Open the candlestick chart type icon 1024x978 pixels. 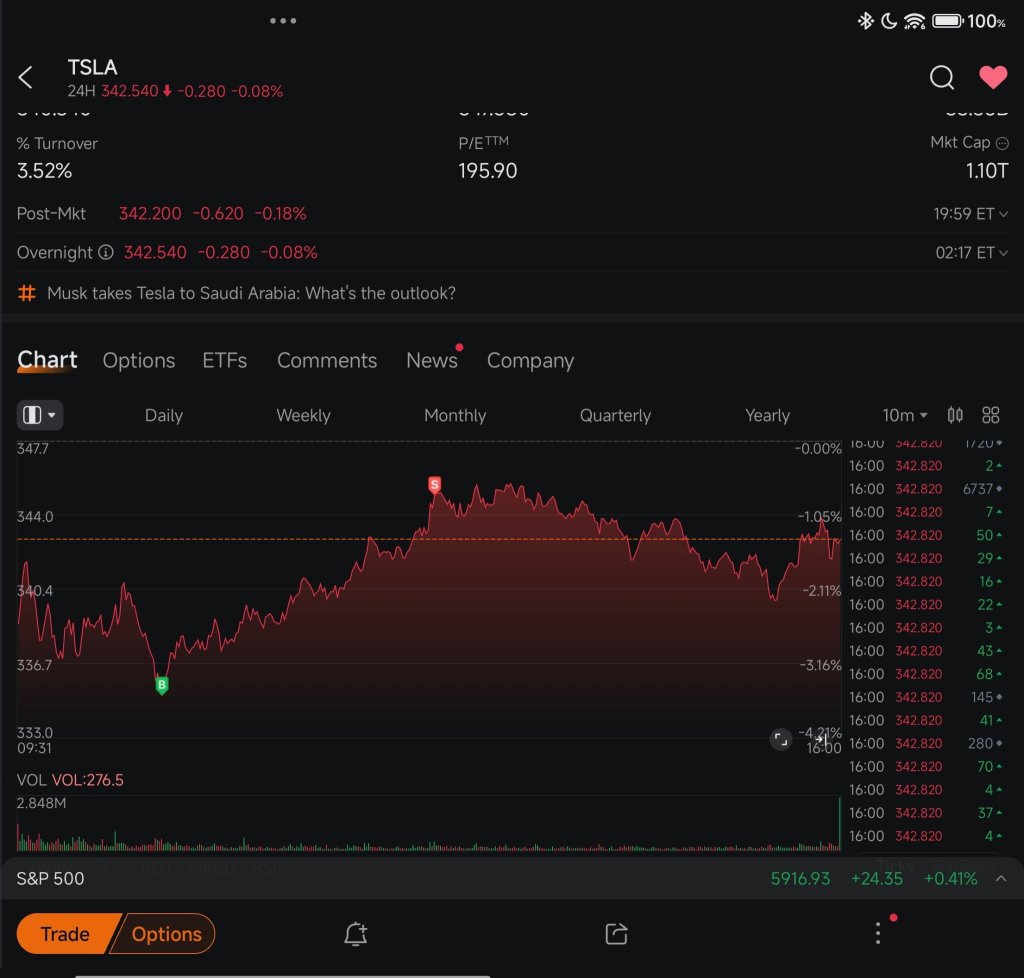coord(955,415)
